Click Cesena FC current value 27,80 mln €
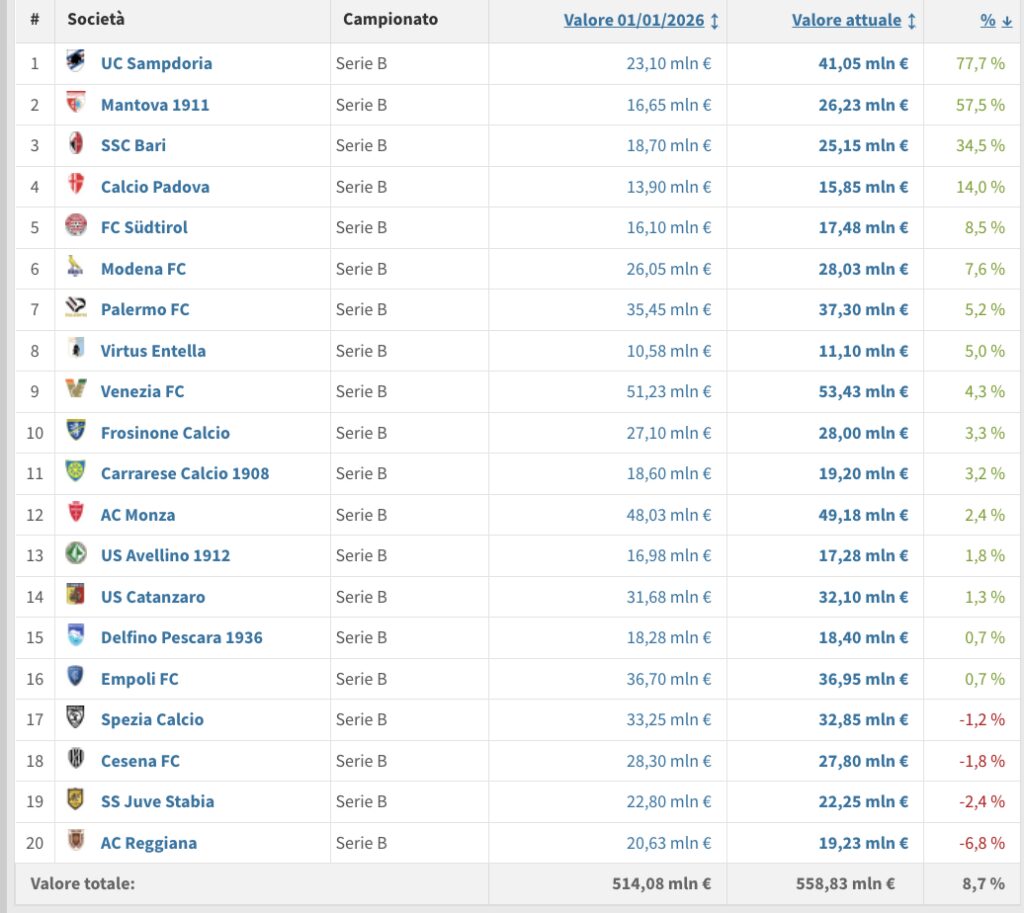The image size is (1024, 913). point(863,761)
